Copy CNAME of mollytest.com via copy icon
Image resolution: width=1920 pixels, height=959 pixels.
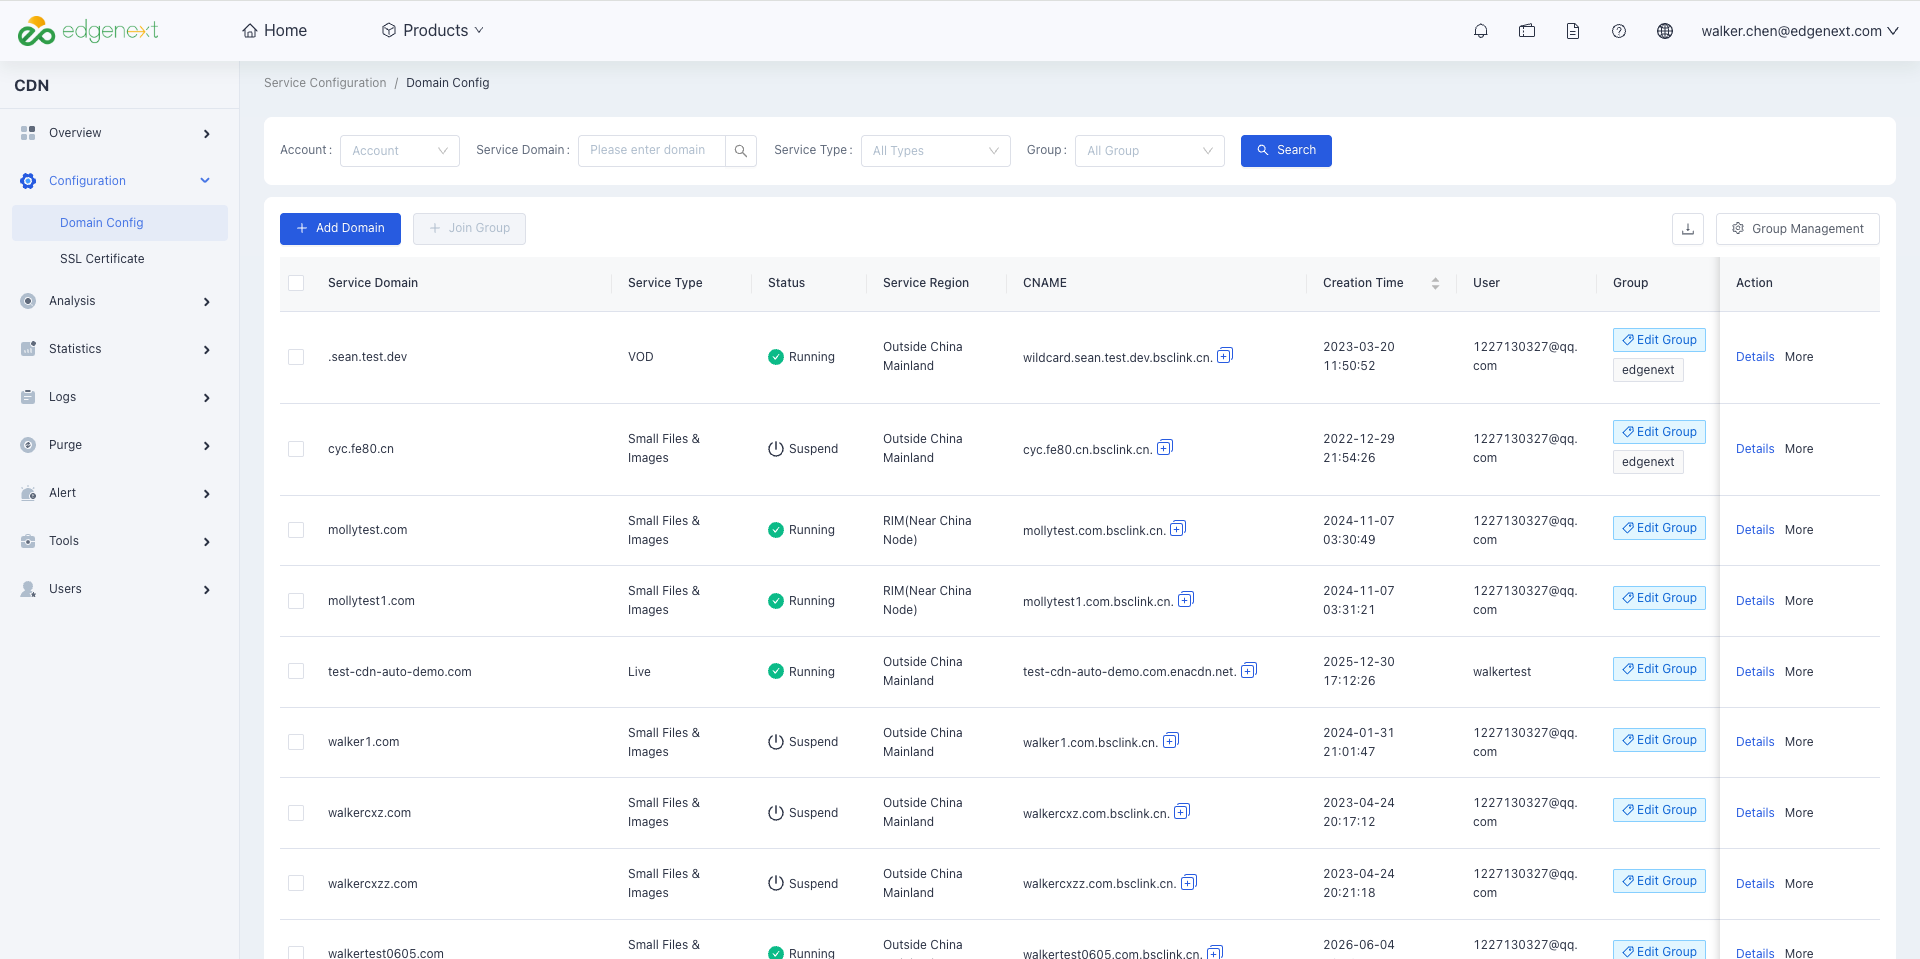(1178, 528)
